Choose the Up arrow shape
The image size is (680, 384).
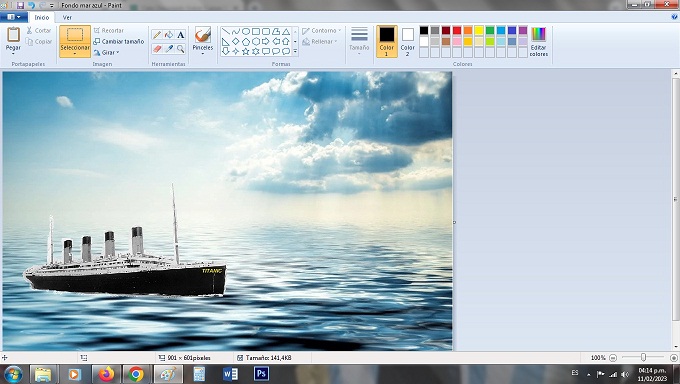286,41
